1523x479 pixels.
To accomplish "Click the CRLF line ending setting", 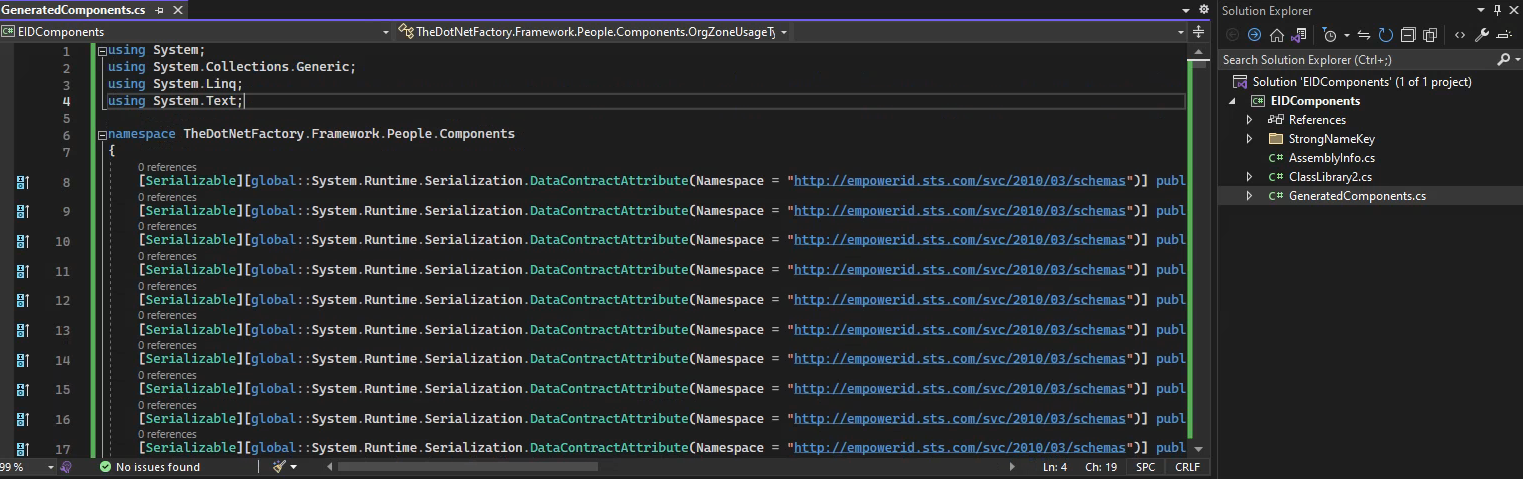I will tap(1188, 467).
